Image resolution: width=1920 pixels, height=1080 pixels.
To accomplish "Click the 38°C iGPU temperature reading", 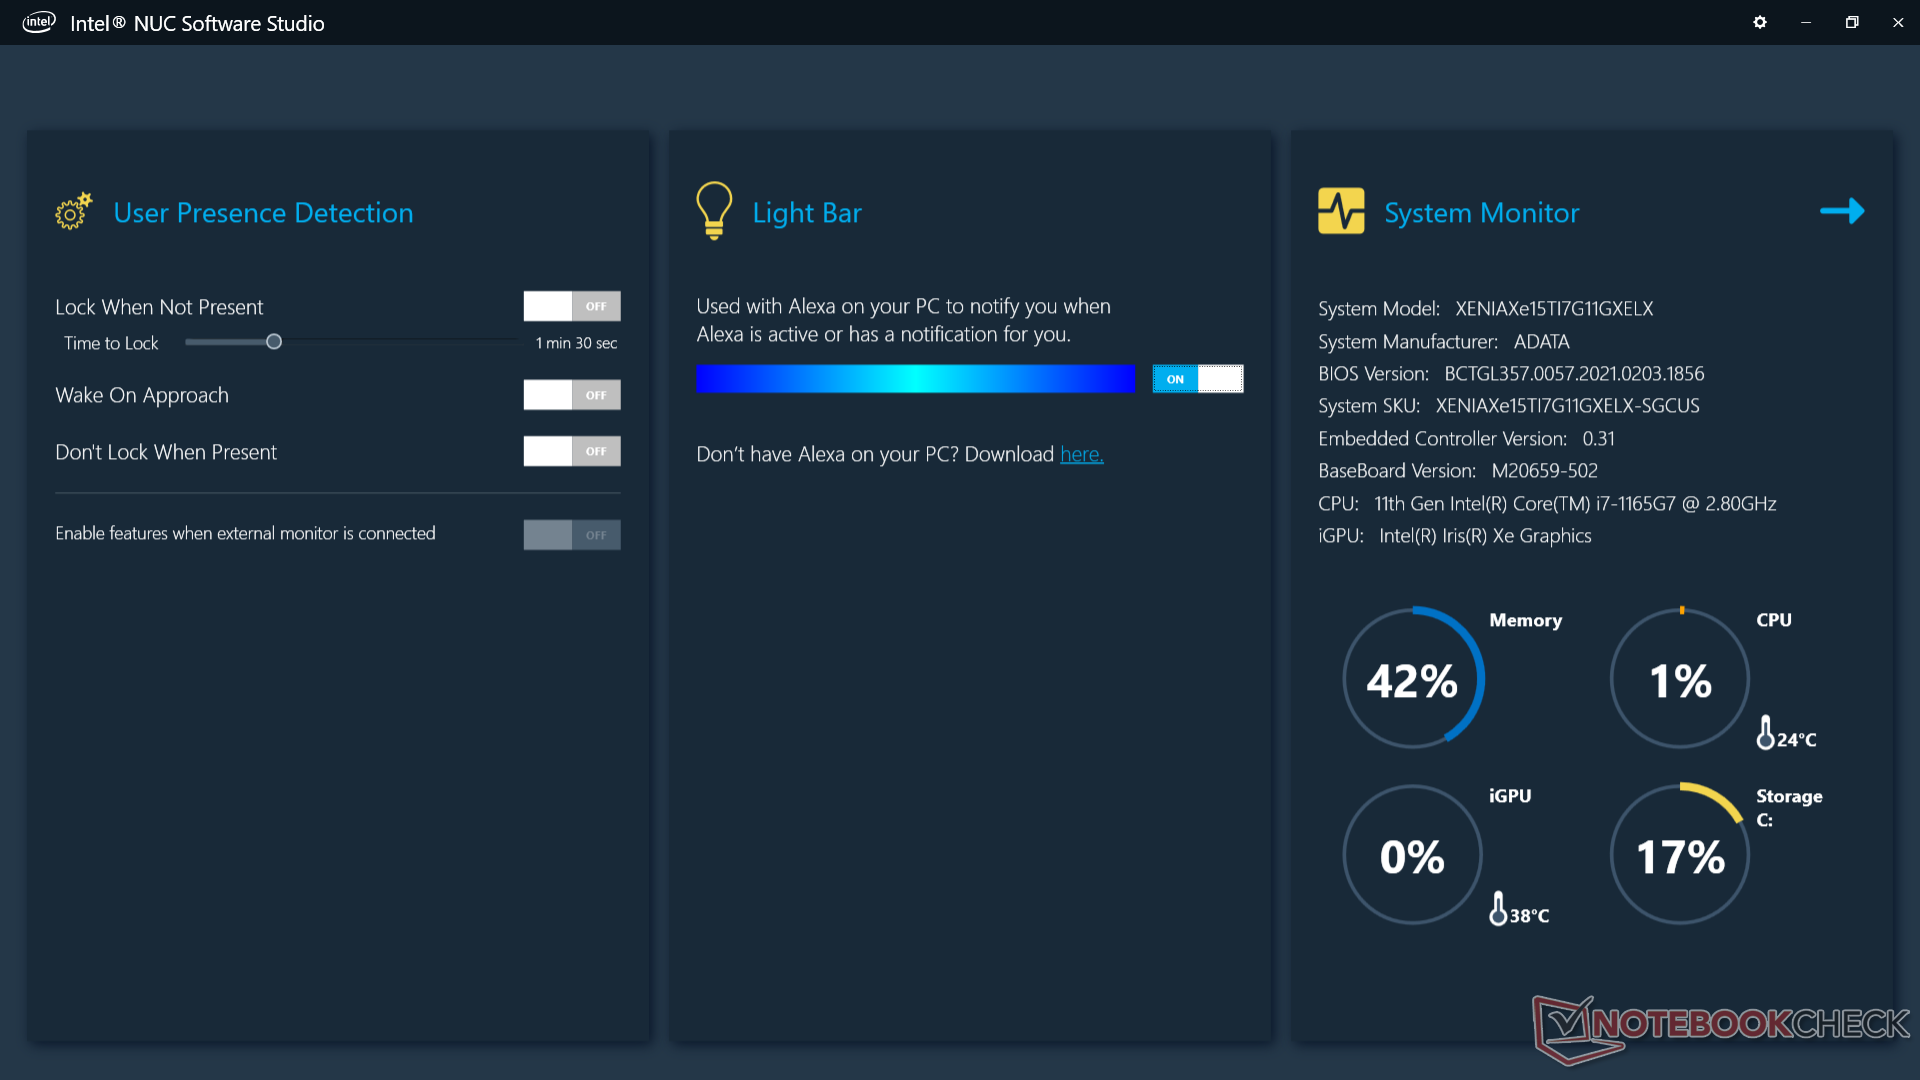I will click(x=1530, y=916).
